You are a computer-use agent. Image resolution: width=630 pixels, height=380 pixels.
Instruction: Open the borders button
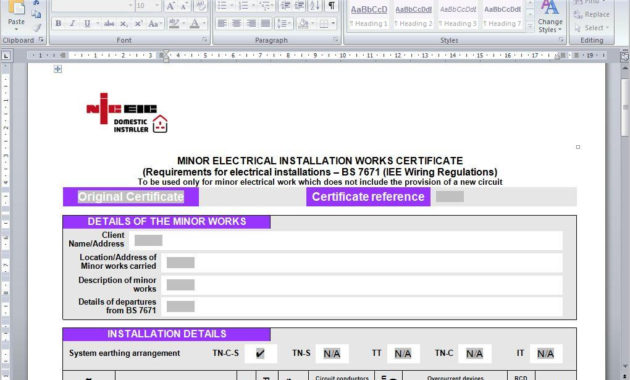[x=324, y=24]
